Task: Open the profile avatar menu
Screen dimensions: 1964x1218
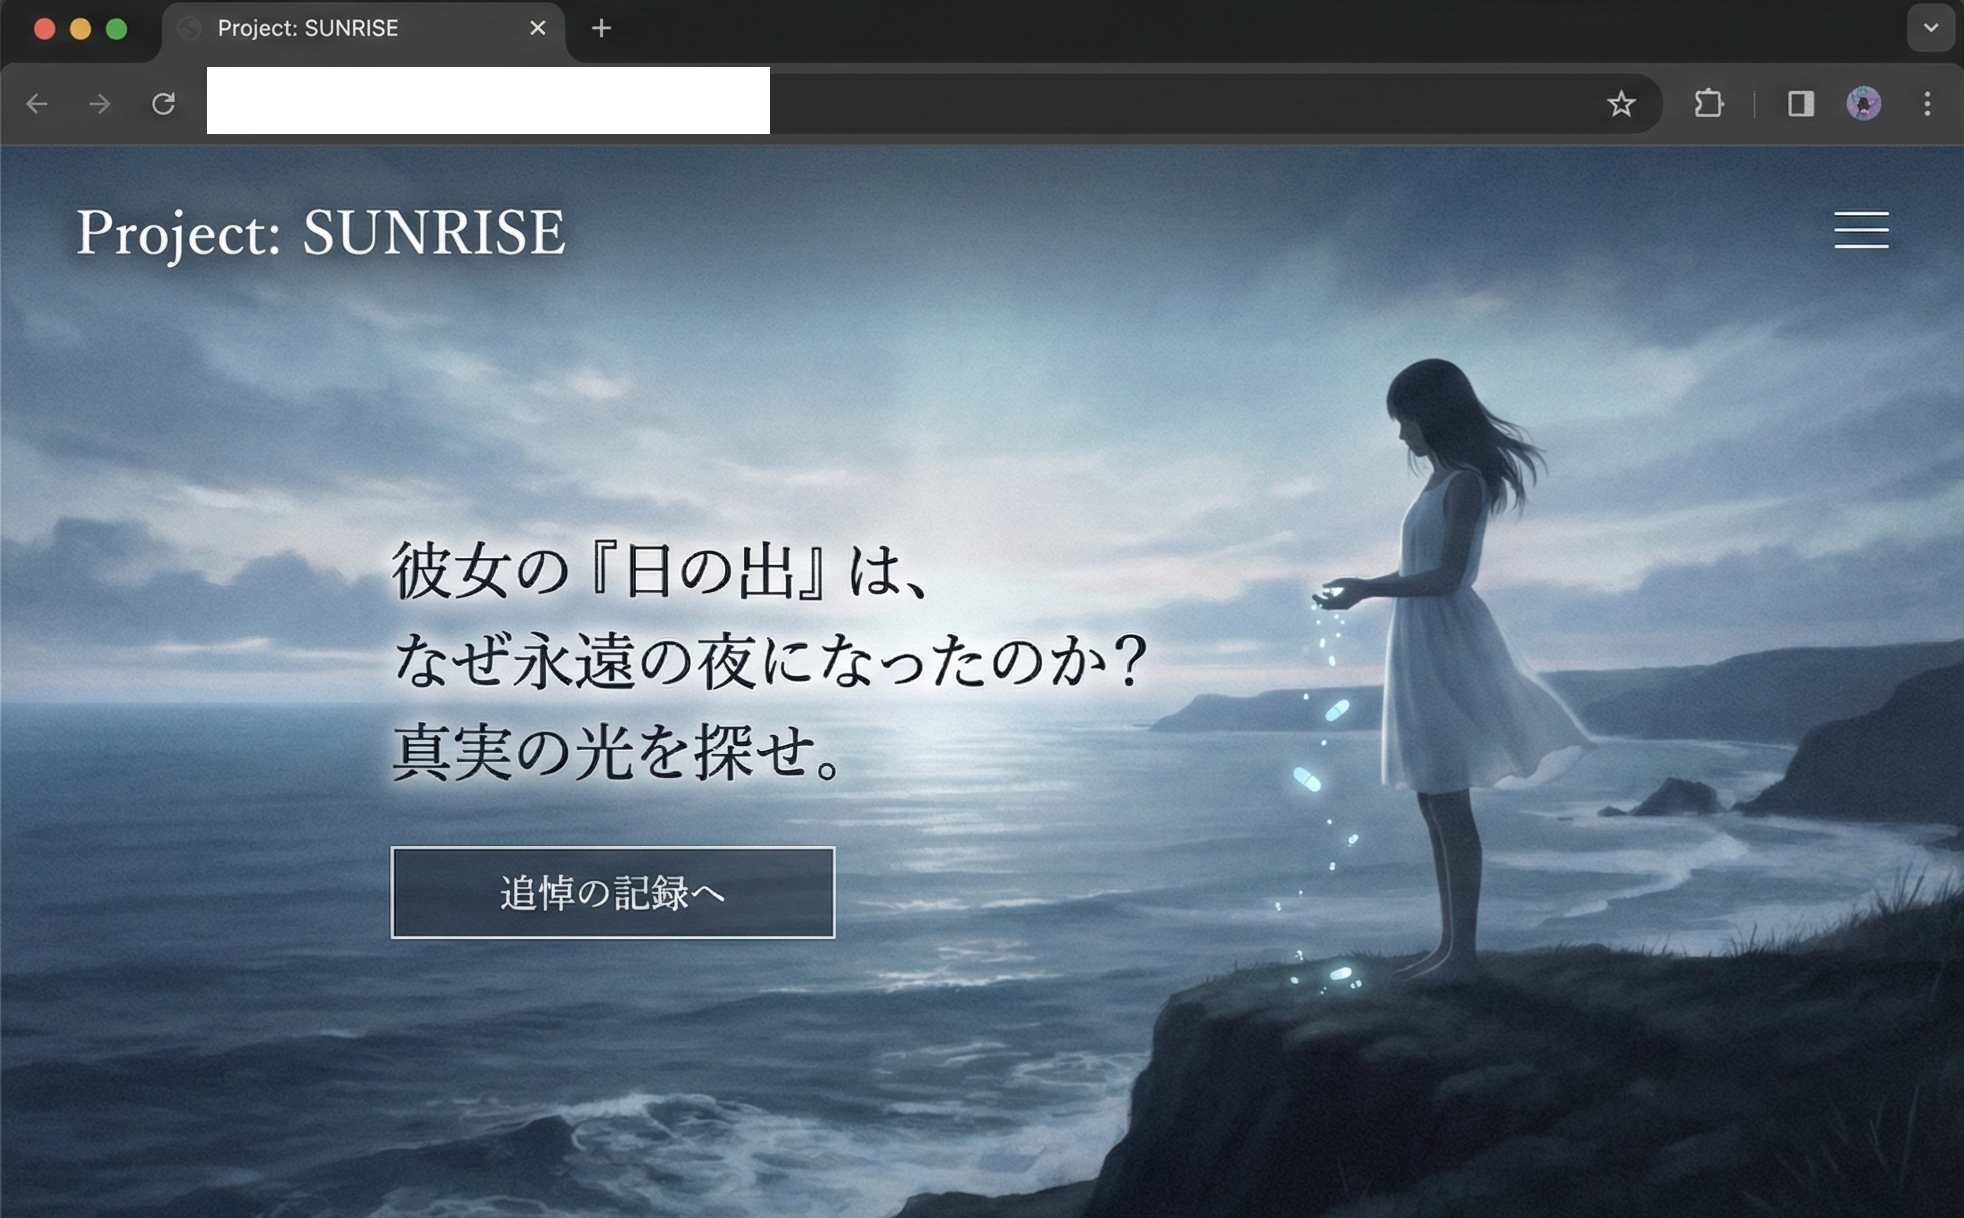Action: (x=1863, y=104)
